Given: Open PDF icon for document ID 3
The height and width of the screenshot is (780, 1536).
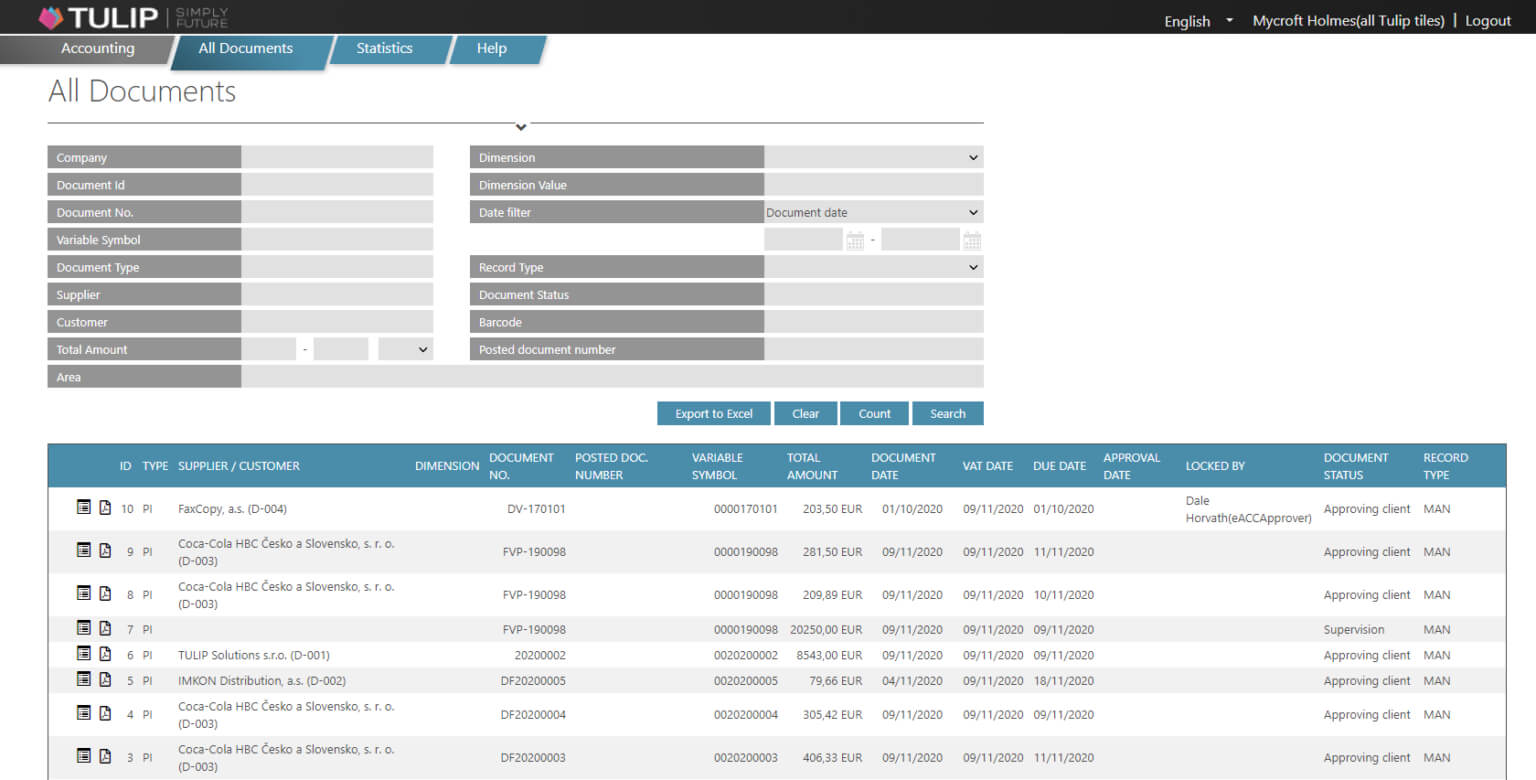Looking at the screenshot, I should pyautogui.click(x=105, y=756).
